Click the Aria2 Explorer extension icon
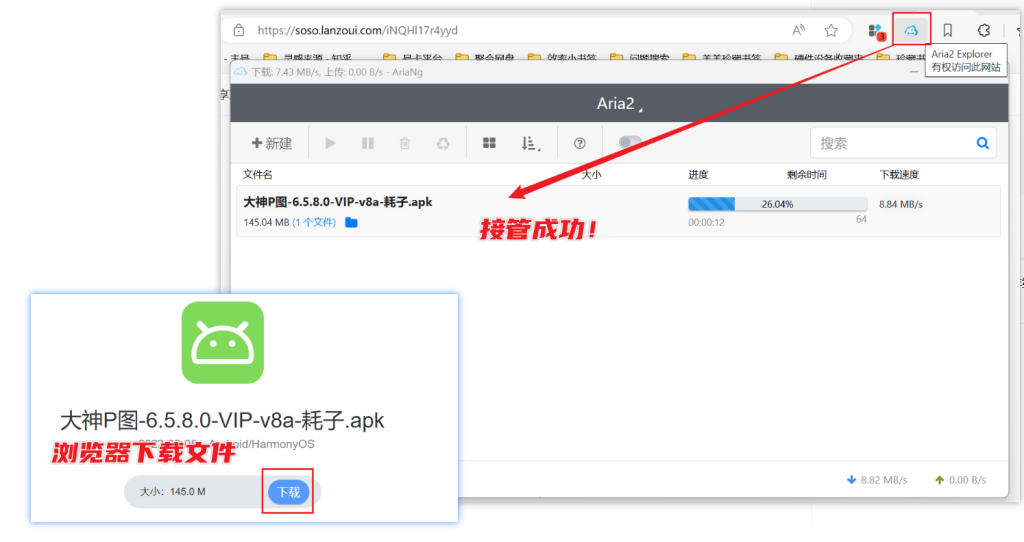Screen dimensions: 1024x542 click(911, 30)
